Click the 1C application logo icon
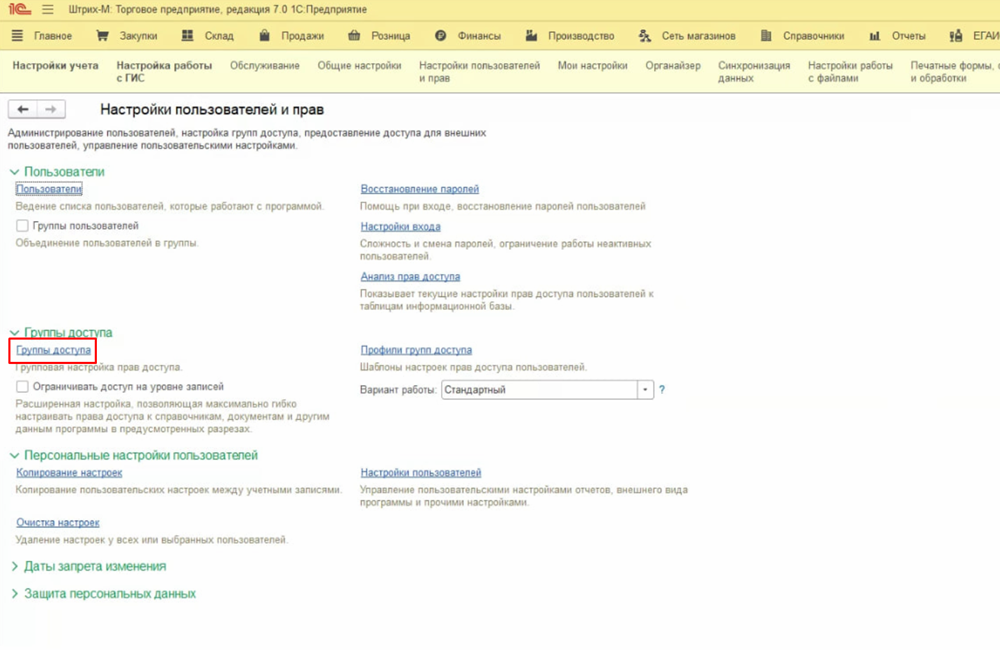 (x=19, y=9)
